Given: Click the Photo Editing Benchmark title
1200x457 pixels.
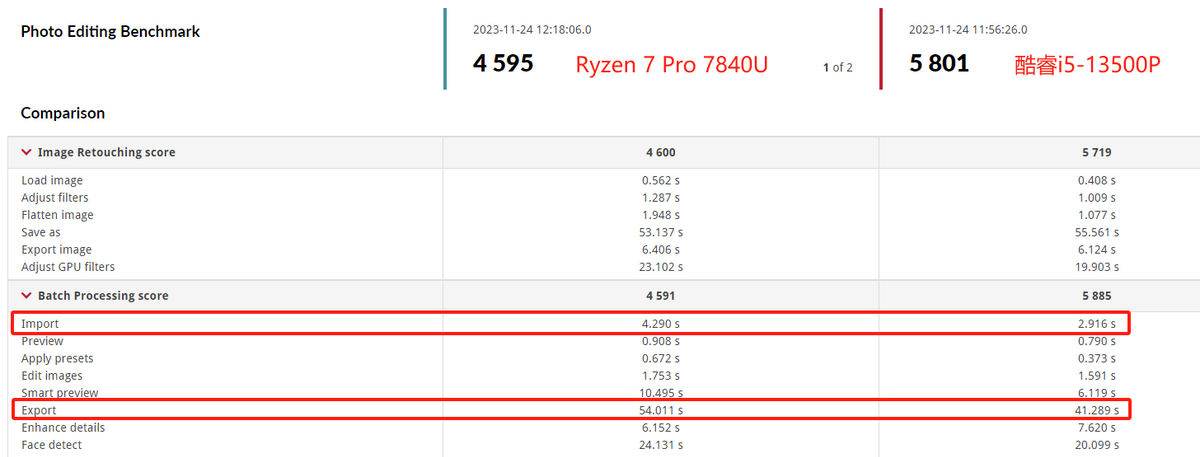Looking at the screenshot, I should click(110, 32).
